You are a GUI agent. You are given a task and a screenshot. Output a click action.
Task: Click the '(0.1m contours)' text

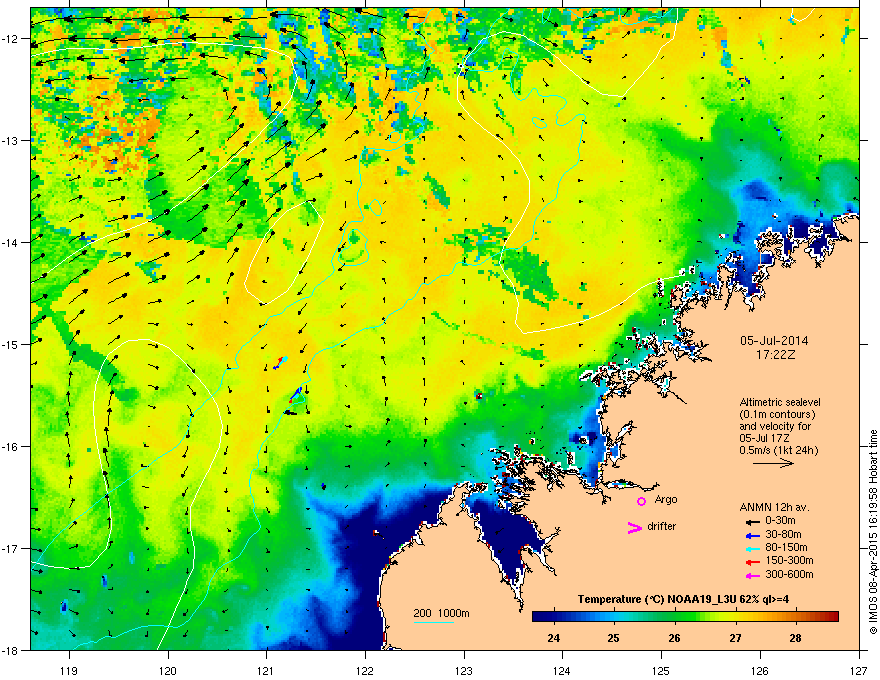point(777,415)
